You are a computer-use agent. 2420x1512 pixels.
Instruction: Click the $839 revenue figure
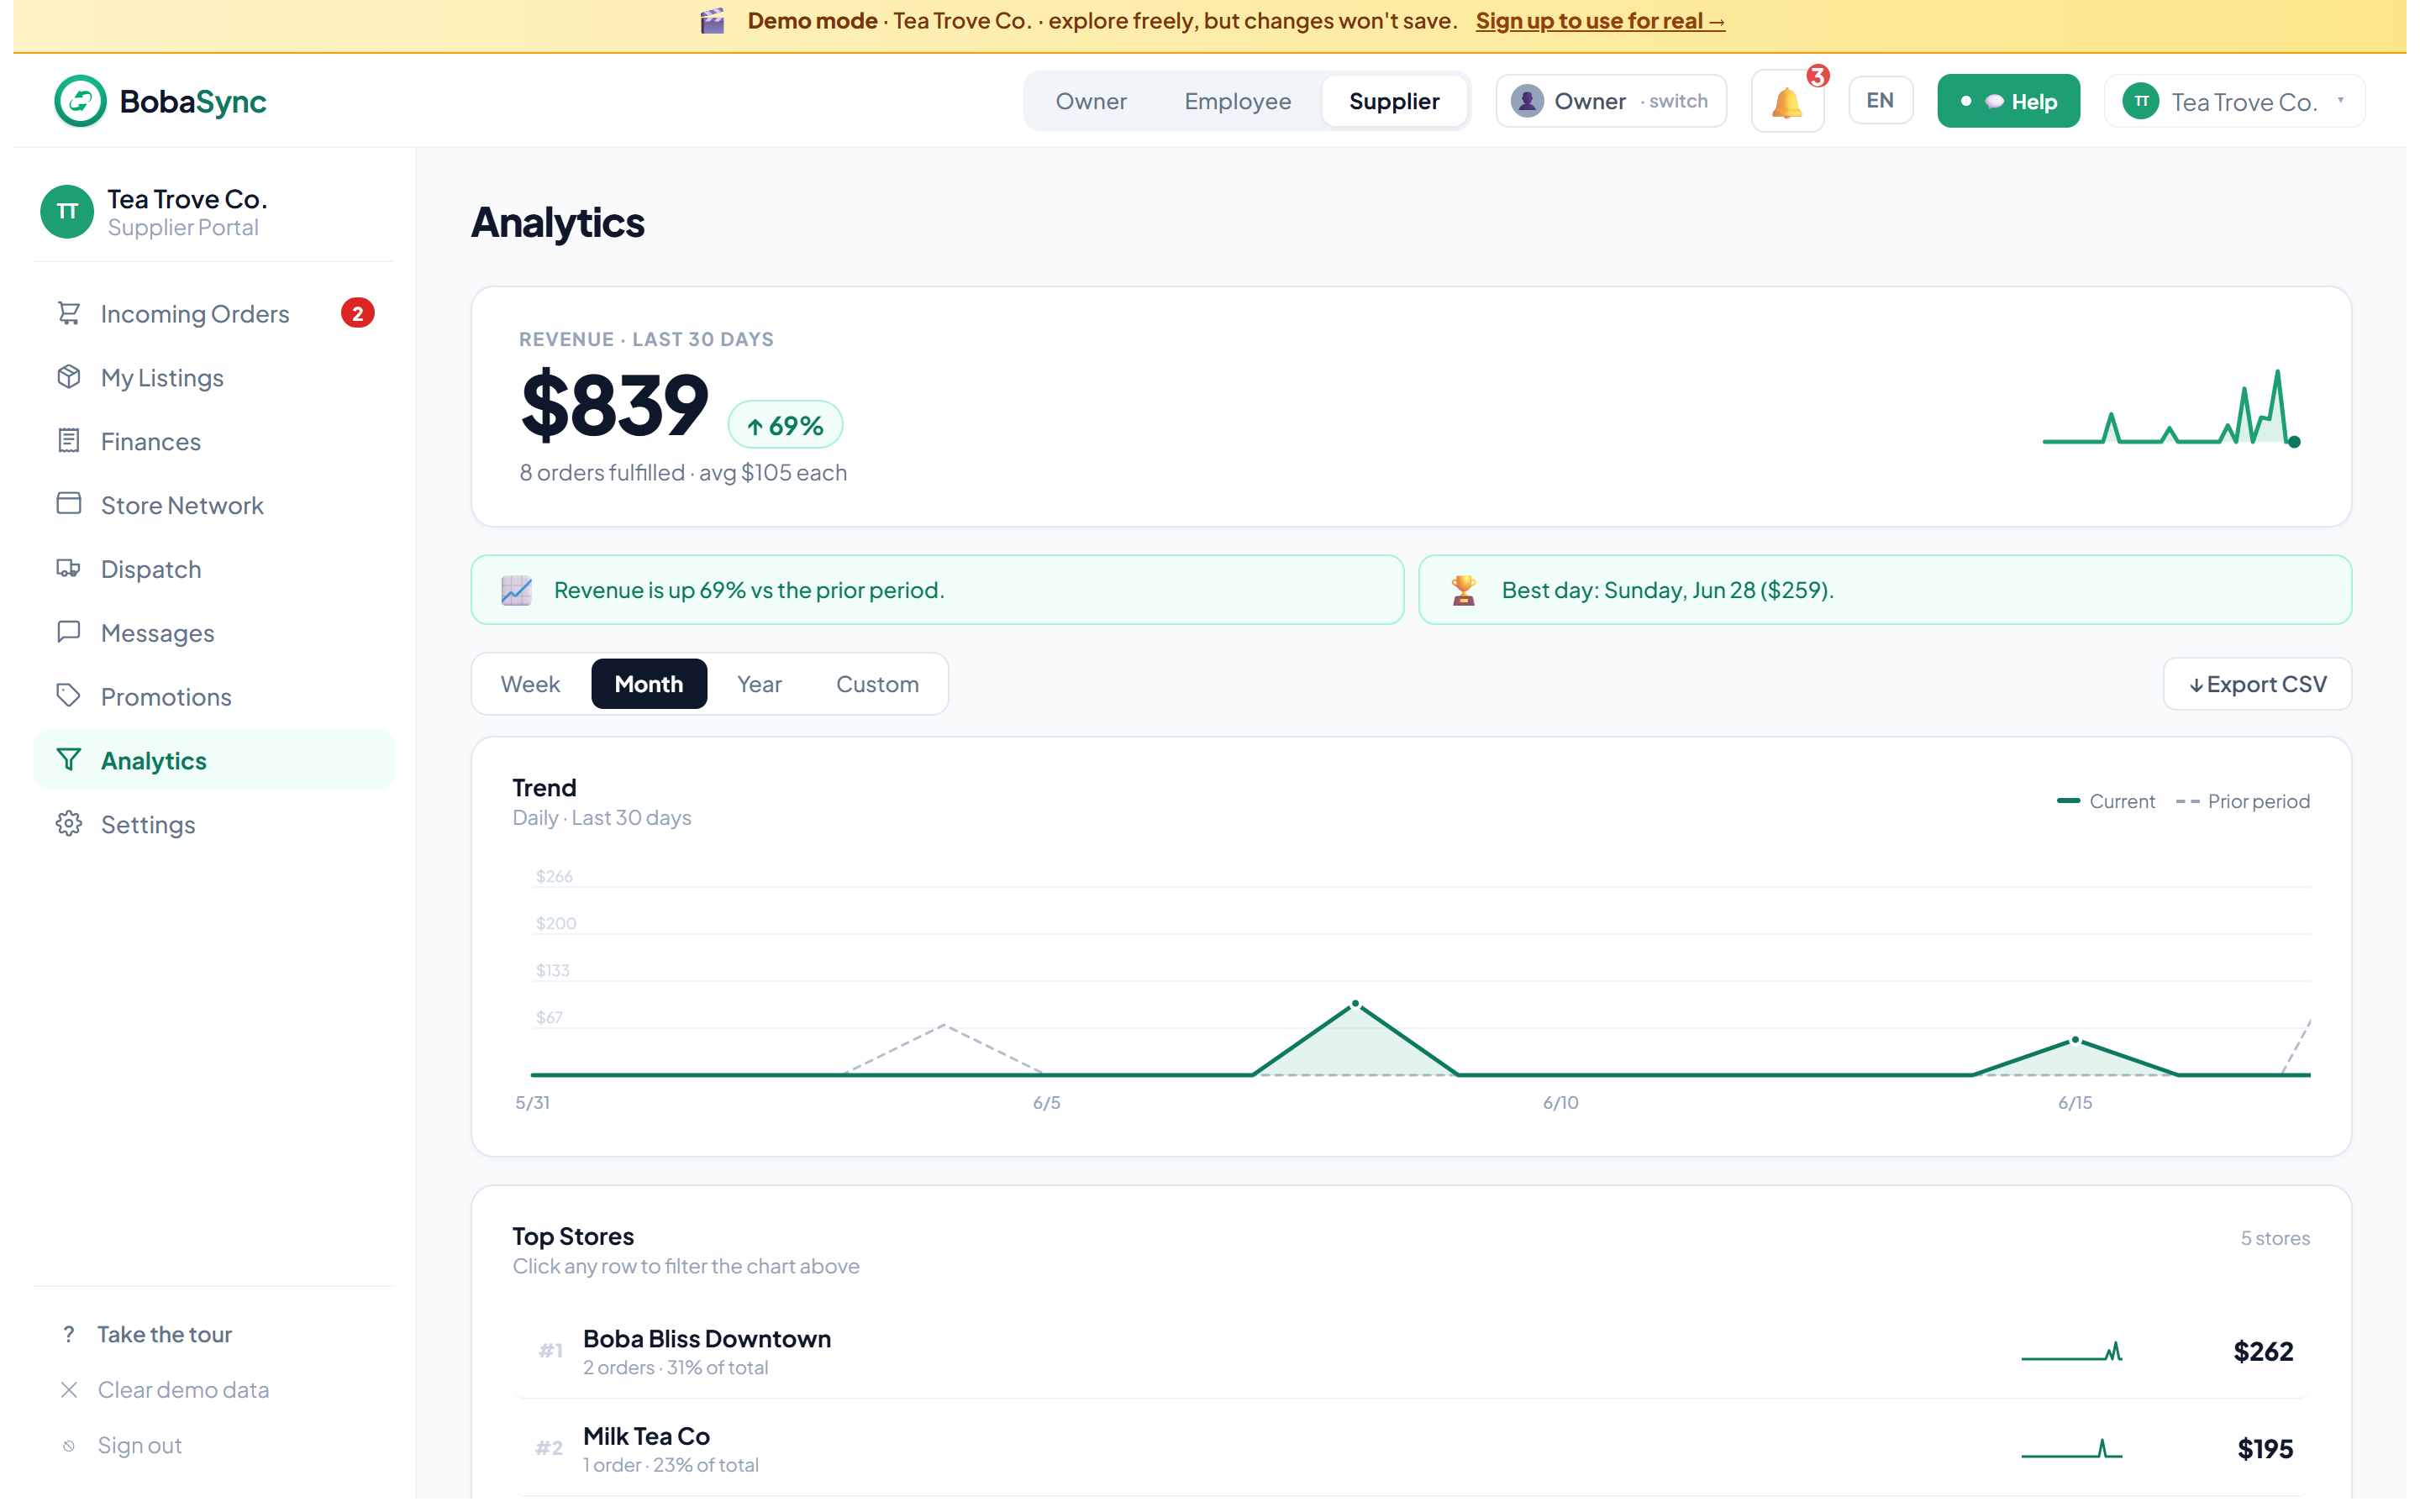click(614, 405)
